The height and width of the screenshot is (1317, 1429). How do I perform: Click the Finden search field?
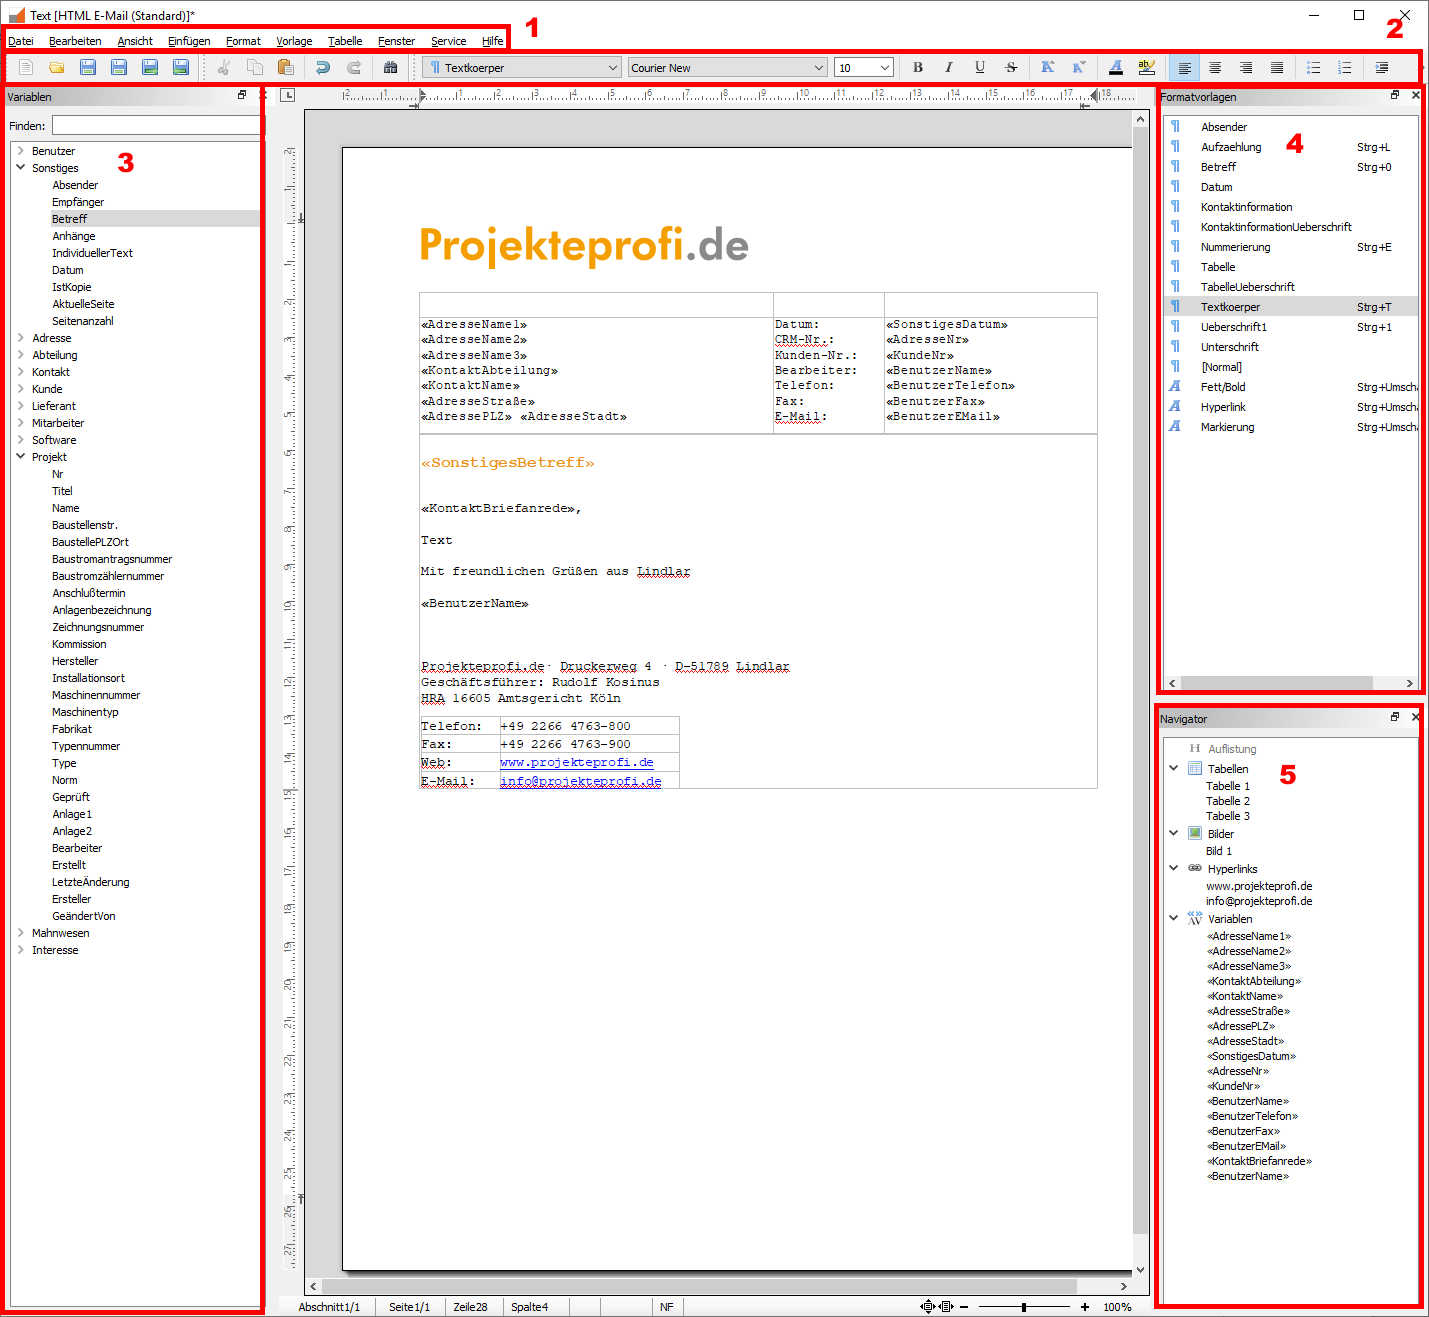pos(156,126)
